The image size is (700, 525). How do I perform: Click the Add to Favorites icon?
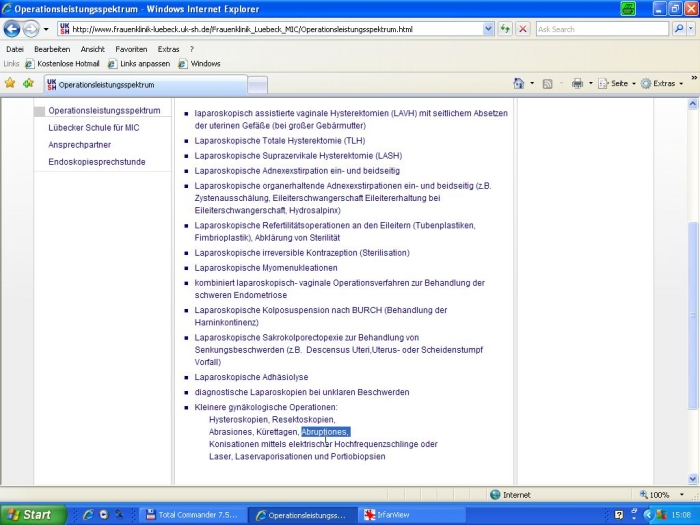[29, 83]
